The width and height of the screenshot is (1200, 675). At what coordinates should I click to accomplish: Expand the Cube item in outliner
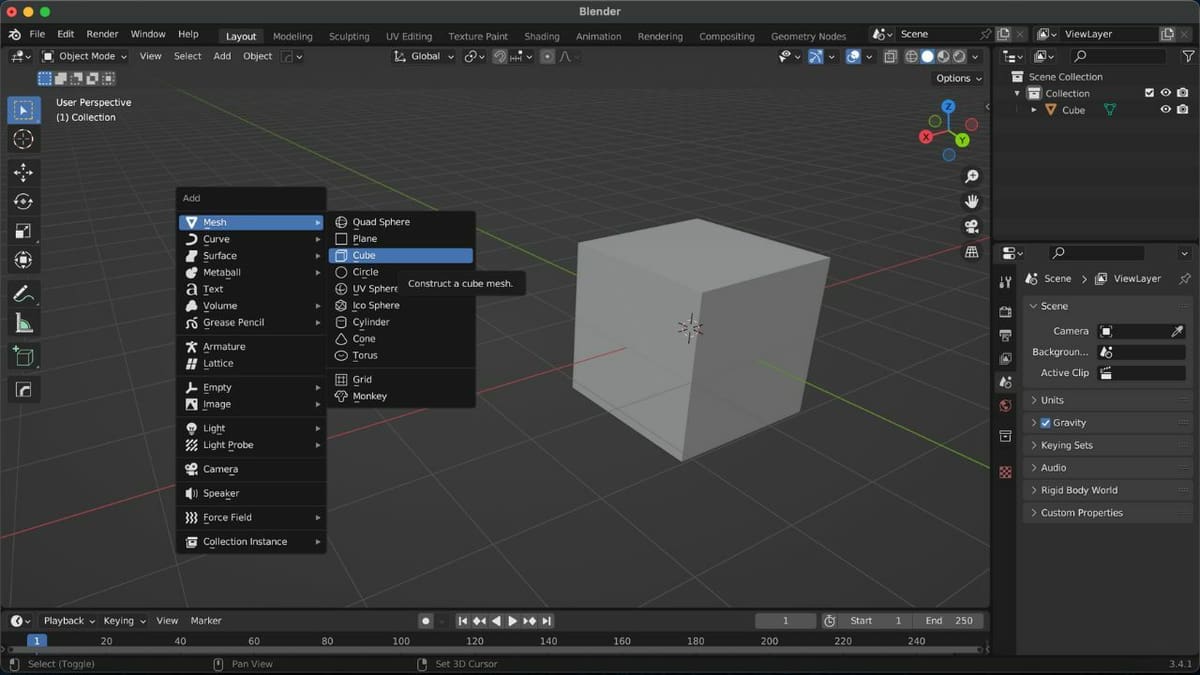point(1035,110)
